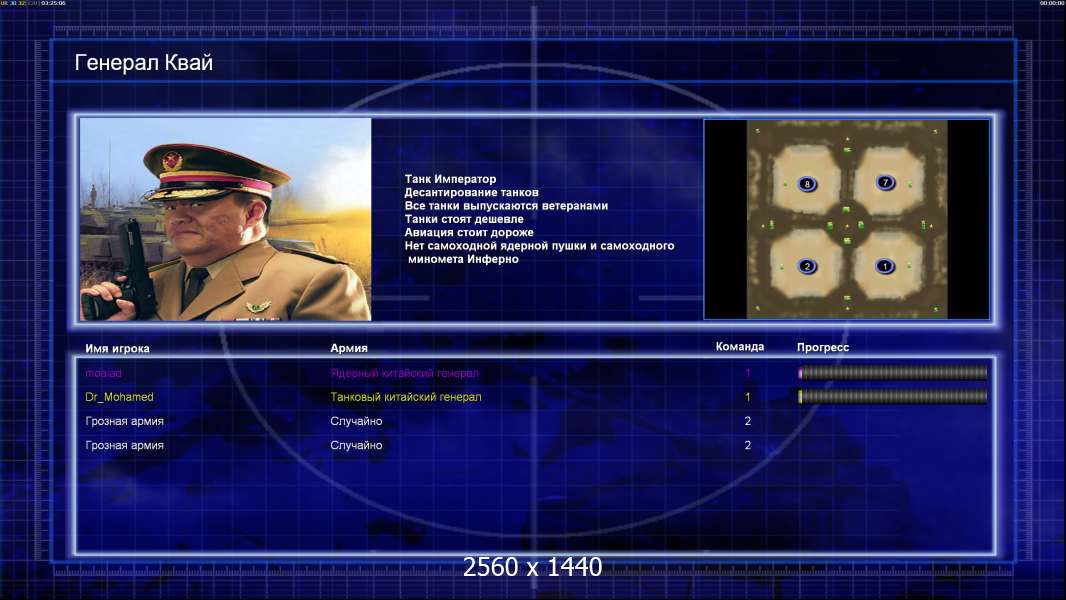1066x600 pixels.
Task: Click team number 2 in second Грозная армия row
Action: (748, 445)
